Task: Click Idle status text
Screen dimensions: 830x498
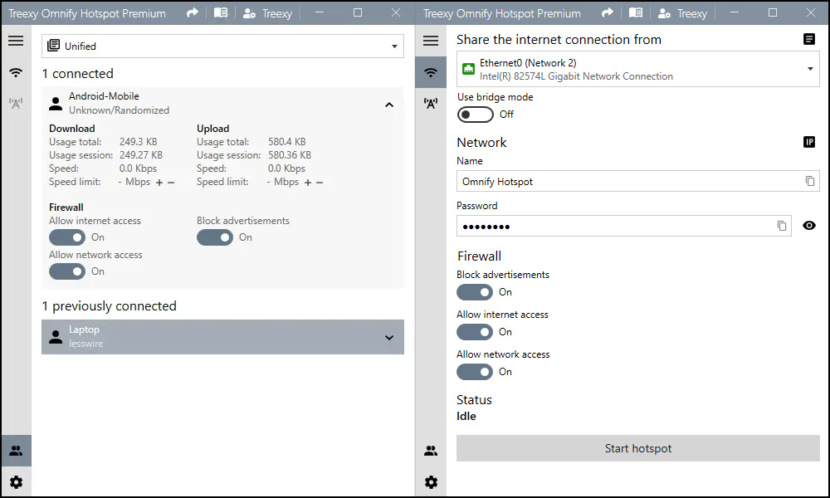Action: tap(466, 416)
